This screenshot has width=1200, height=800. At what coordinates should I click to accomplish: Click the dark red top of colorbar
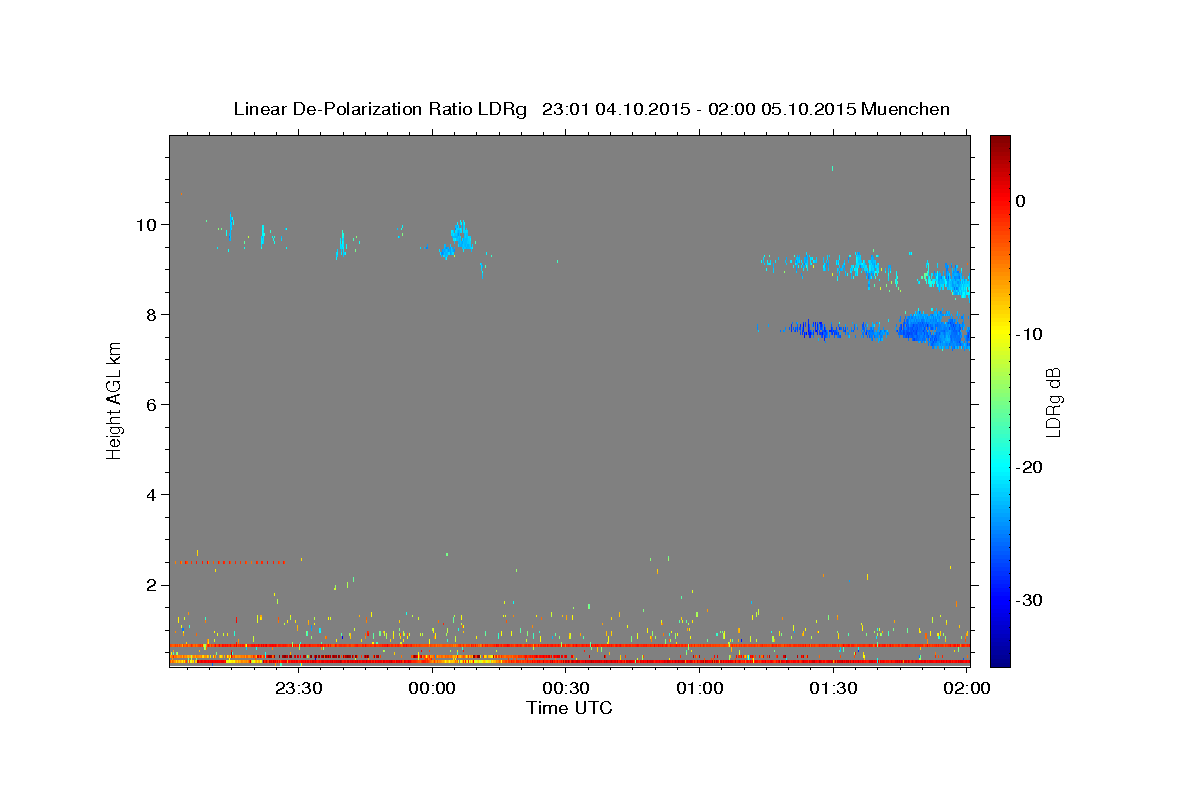point(1000,145)
